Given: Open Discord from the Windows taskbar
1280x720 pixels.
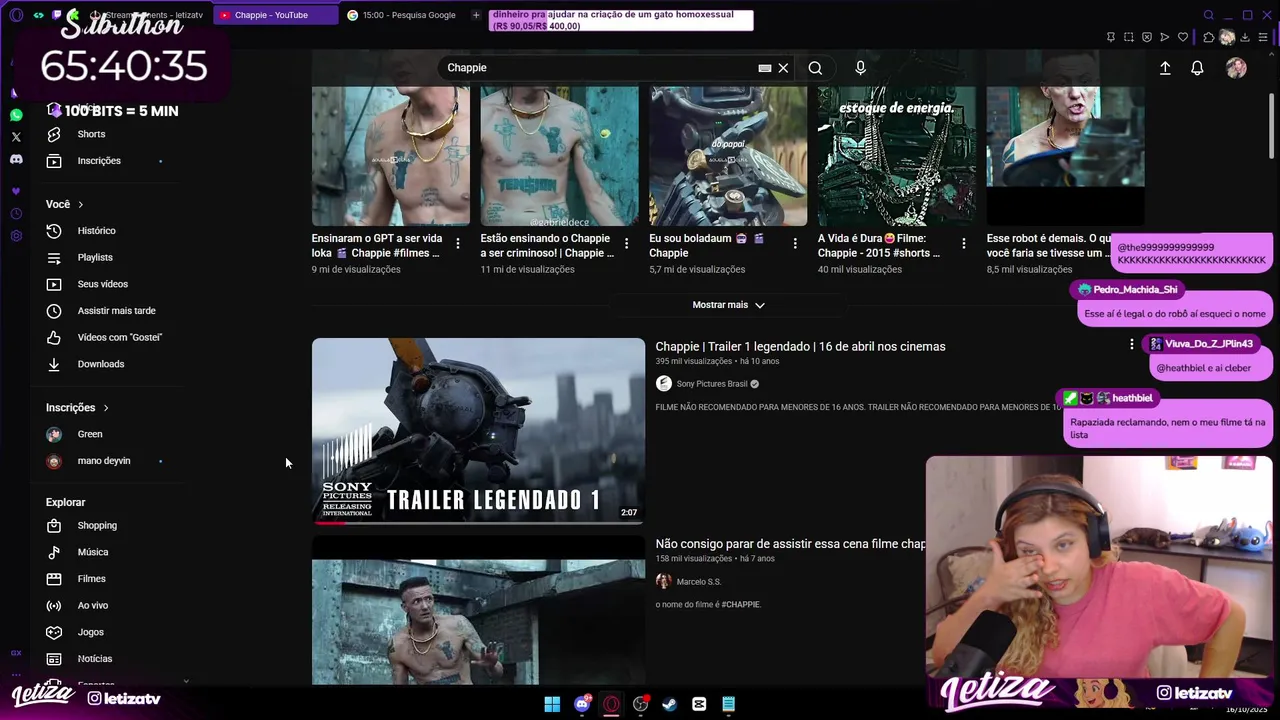Looking at the screenshot, I should tap(582, 704).
